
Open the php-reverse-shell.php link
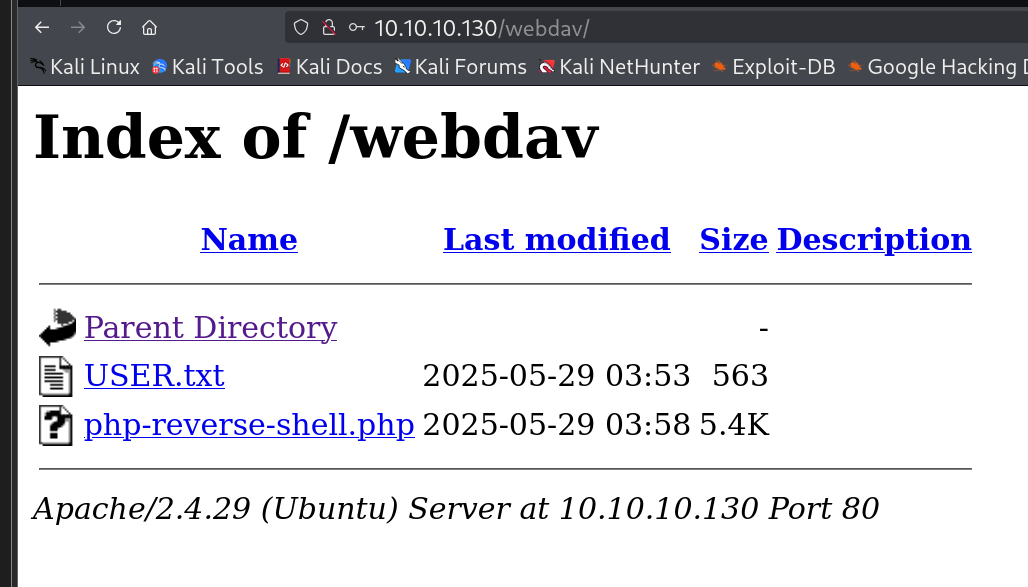click(x=249, y=425)
